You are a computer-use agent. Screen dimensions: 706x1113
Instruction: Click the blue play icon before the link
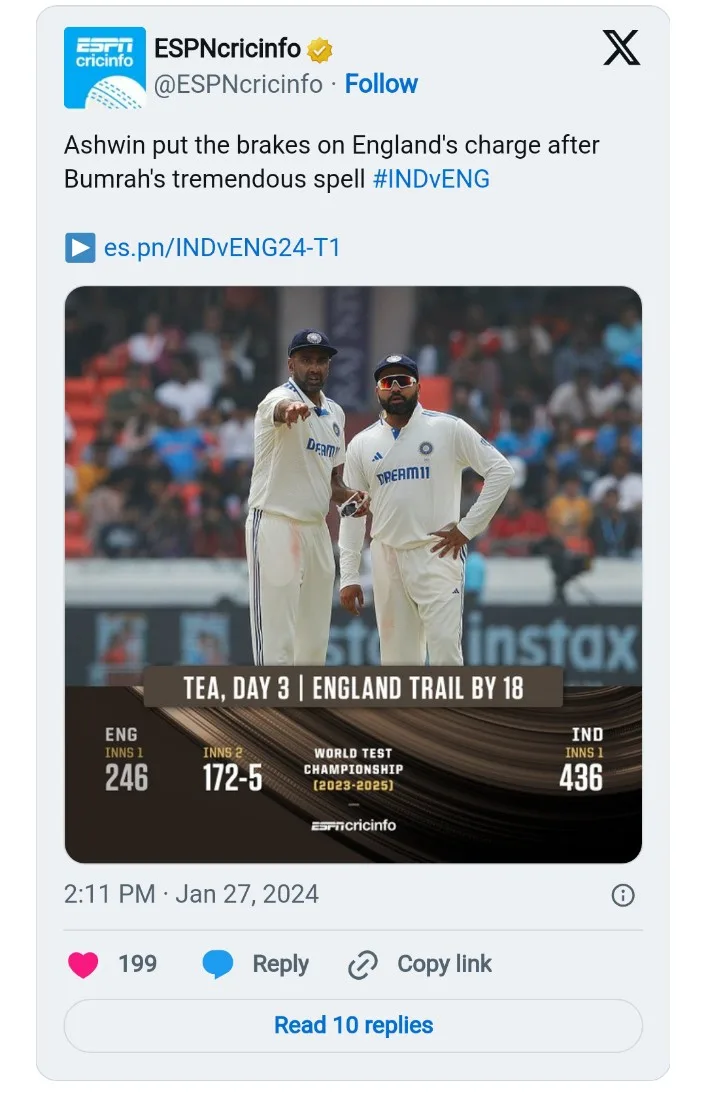80,247
